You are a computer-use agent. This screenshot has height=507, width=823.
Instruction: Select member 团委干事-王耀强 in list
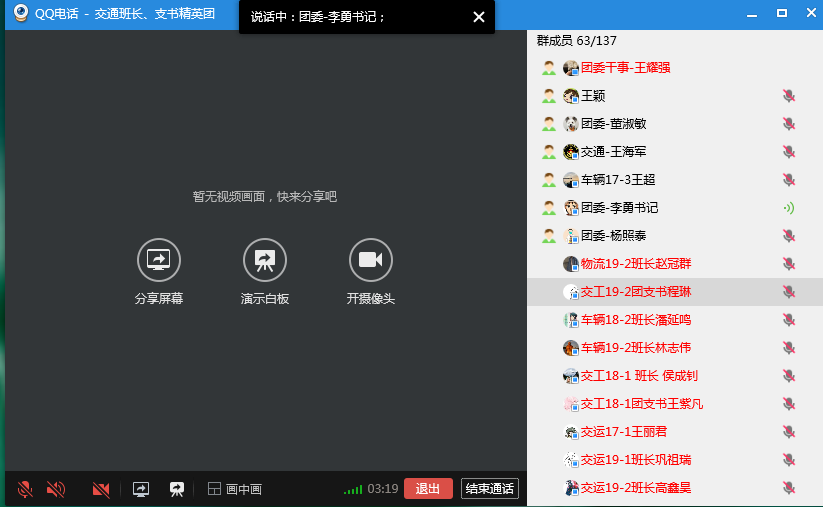click(x=625, y=68)
